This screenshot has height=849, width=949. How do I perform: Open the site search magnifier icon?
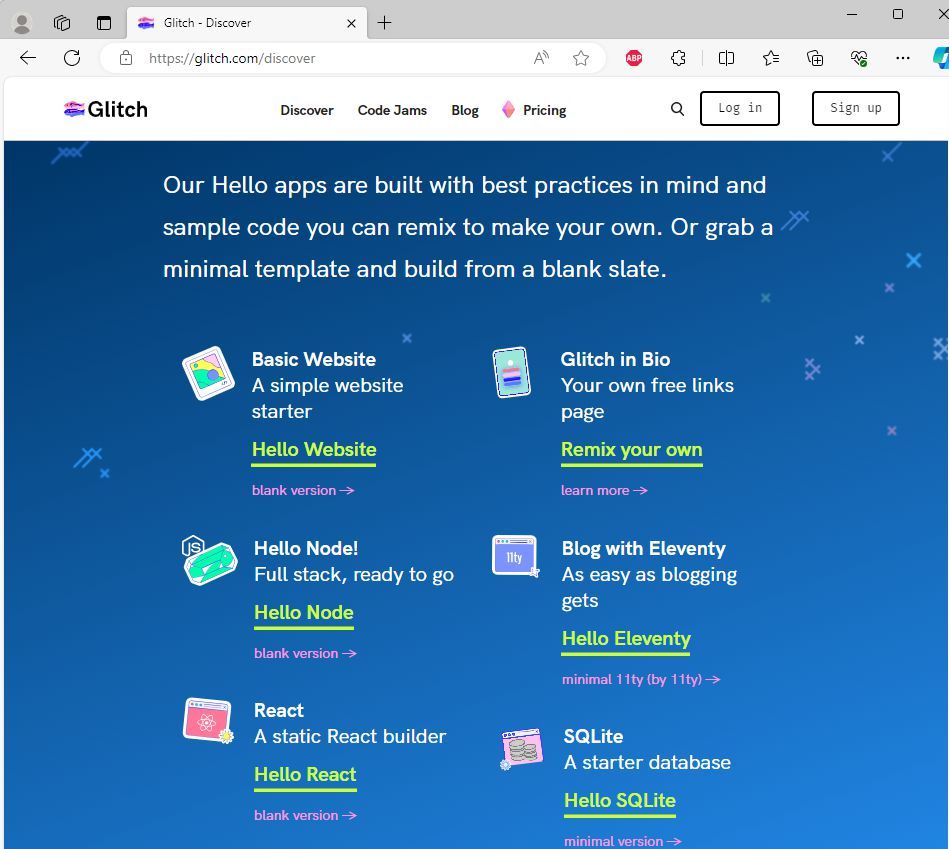pyautogui.click(x=678, y=109)
